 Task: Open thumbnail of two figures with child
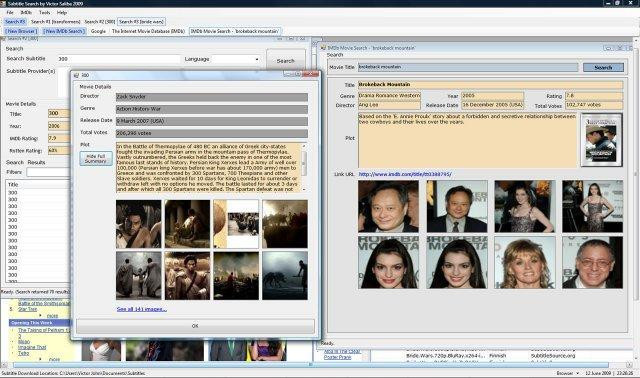[138, 276]
